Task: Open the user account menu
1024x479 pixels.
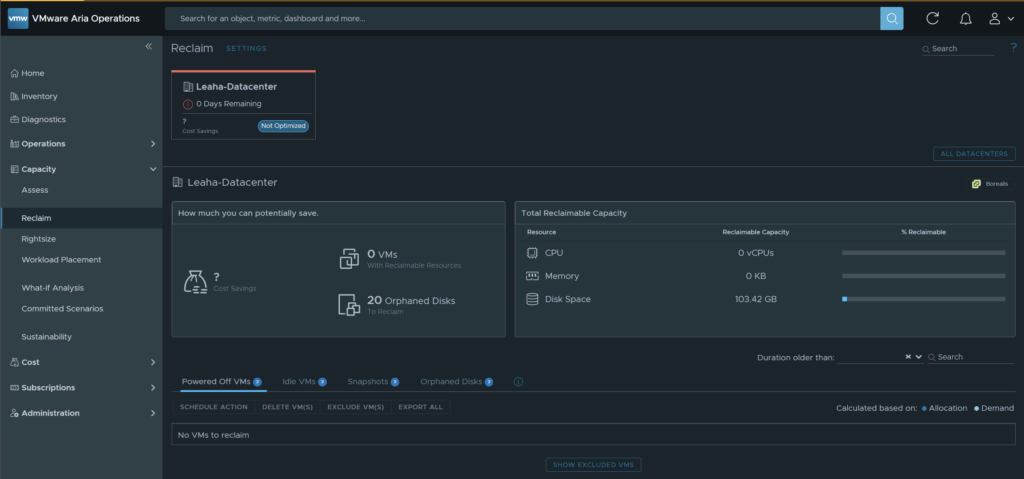Action: (x=1000, y=19)
